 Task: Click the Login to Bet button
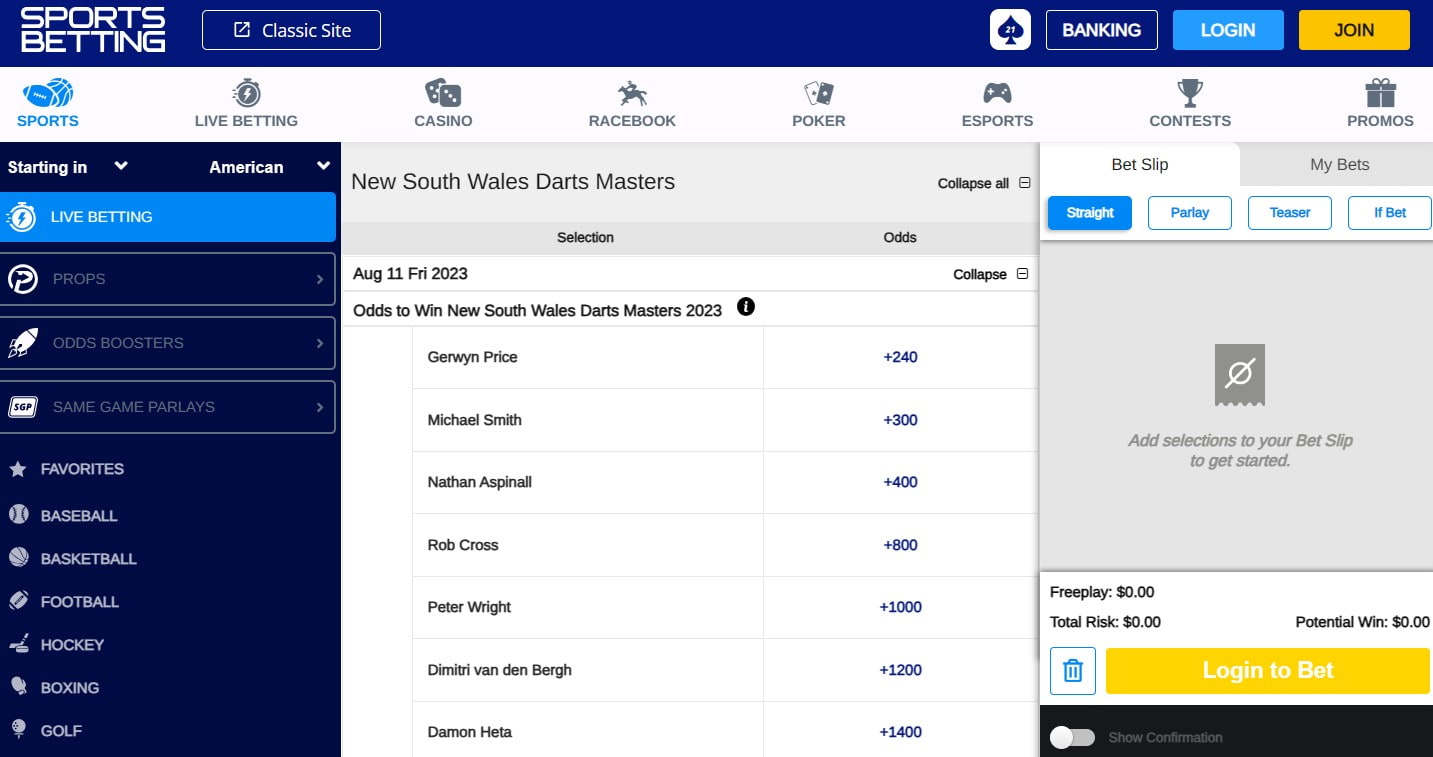[x=1268, y=670]
